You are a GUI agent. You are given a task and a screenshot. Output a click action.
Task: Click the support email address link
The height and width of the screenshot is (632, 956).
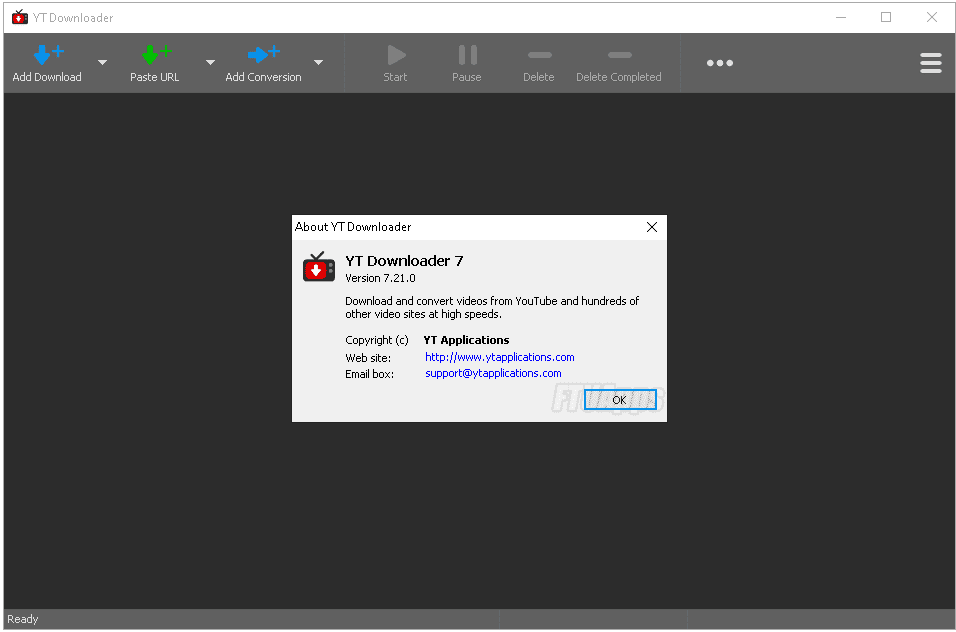point(493,373)
